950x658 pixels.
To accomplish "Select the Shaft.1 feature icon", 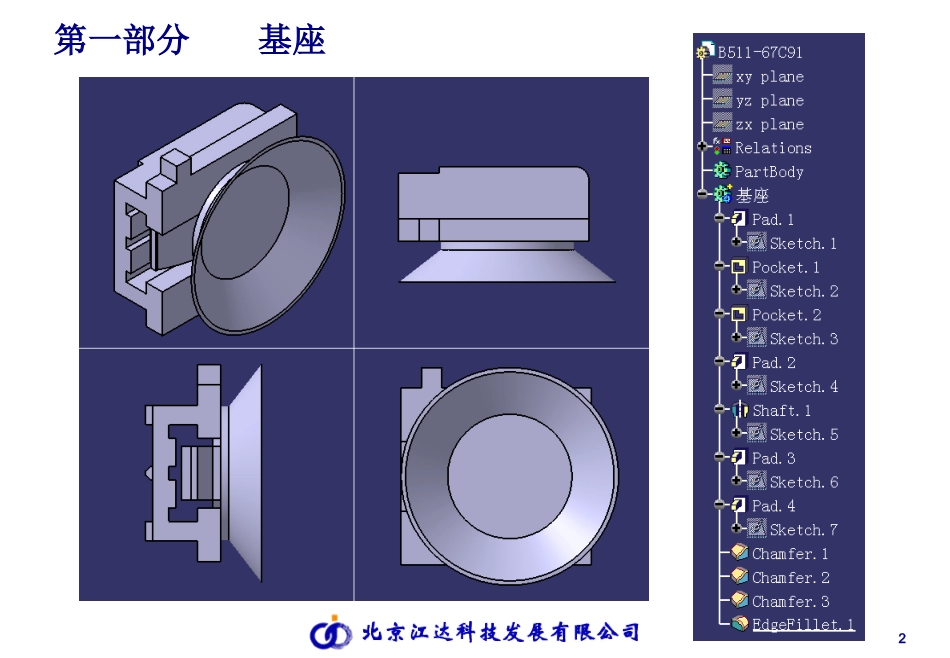I will 740,410.
